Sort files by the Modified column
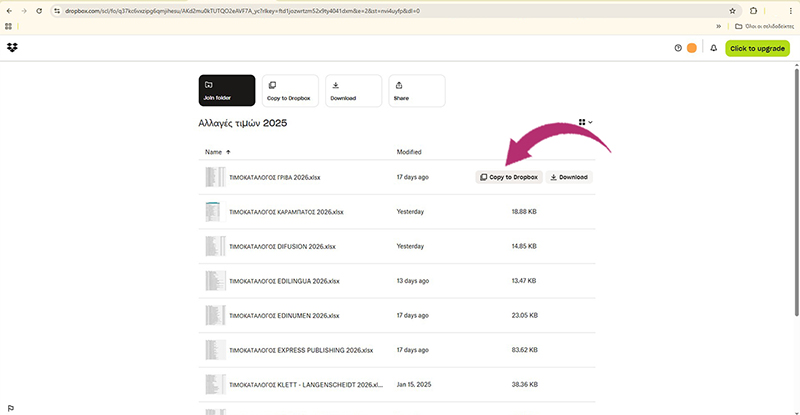Screen dimensions: 800x415 [409, 152]
